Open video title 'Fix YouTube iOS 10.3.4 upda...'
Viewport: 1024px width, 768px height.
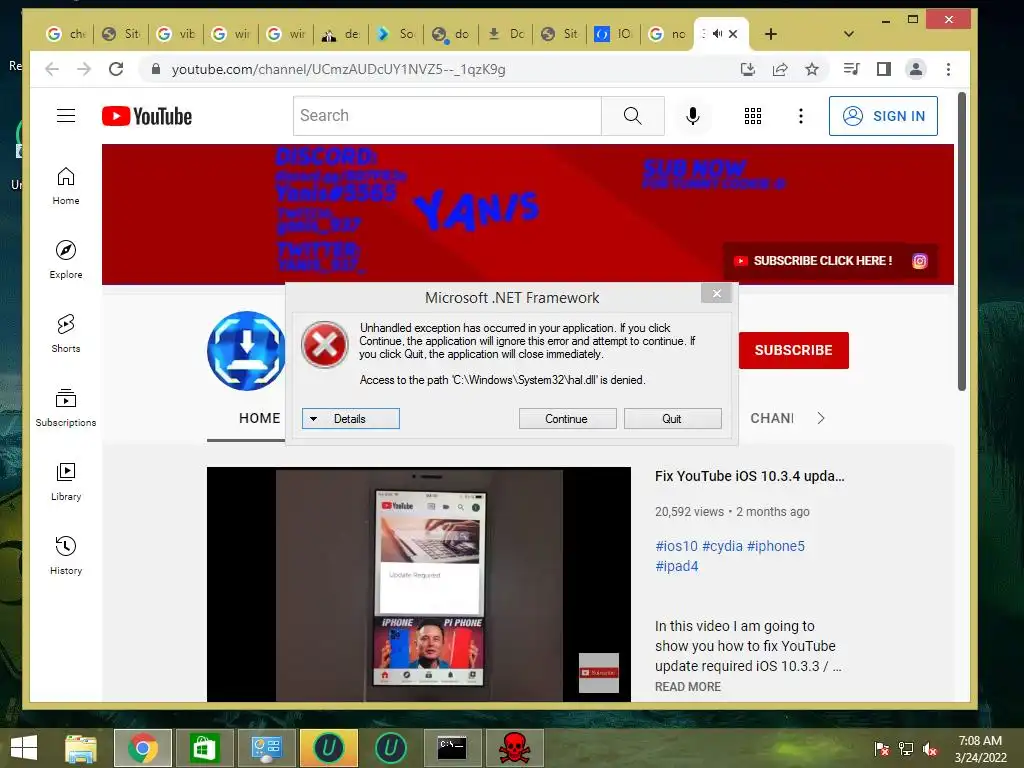749,476
